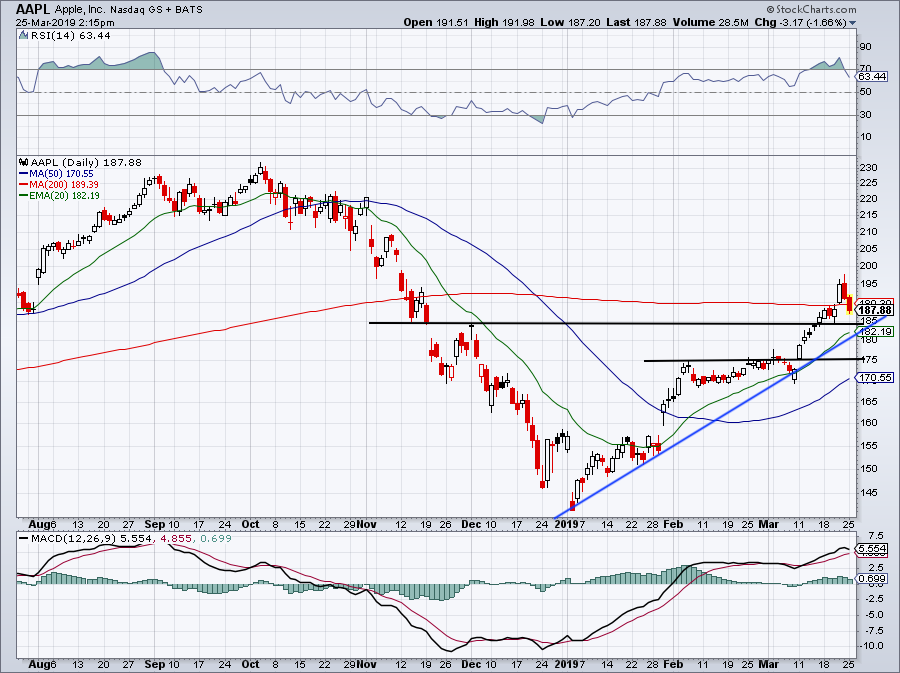Click the candlestick icon beside AAPL (Daily)
This screenshot has height=673, width=900.
[24, 162]
